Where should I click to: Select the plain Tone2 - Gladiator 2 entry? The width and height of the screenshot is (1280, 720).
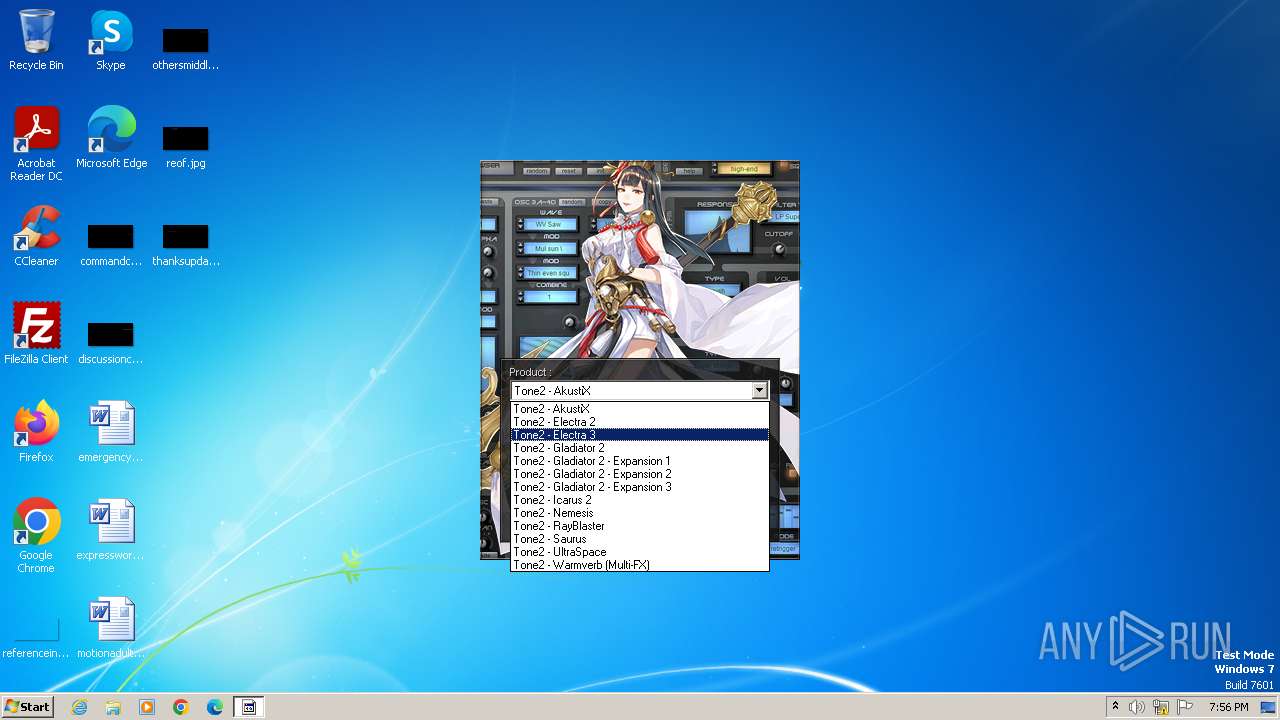(639, 448)
